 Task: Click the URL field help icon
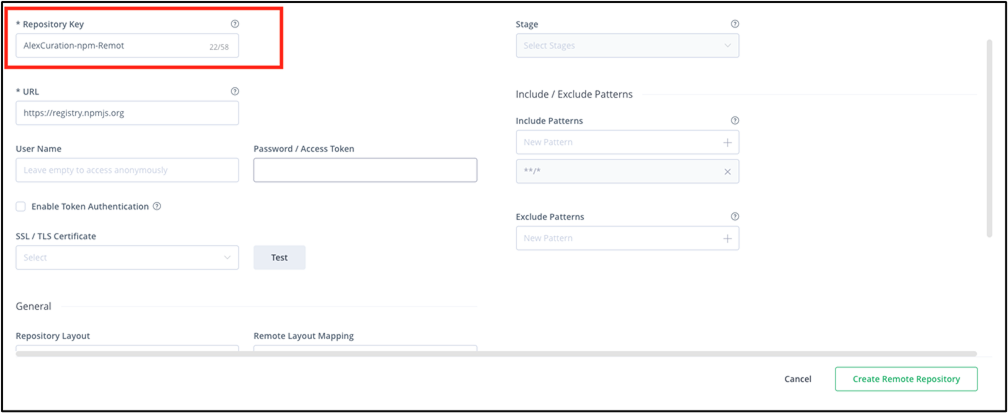[x=235, y=91]
